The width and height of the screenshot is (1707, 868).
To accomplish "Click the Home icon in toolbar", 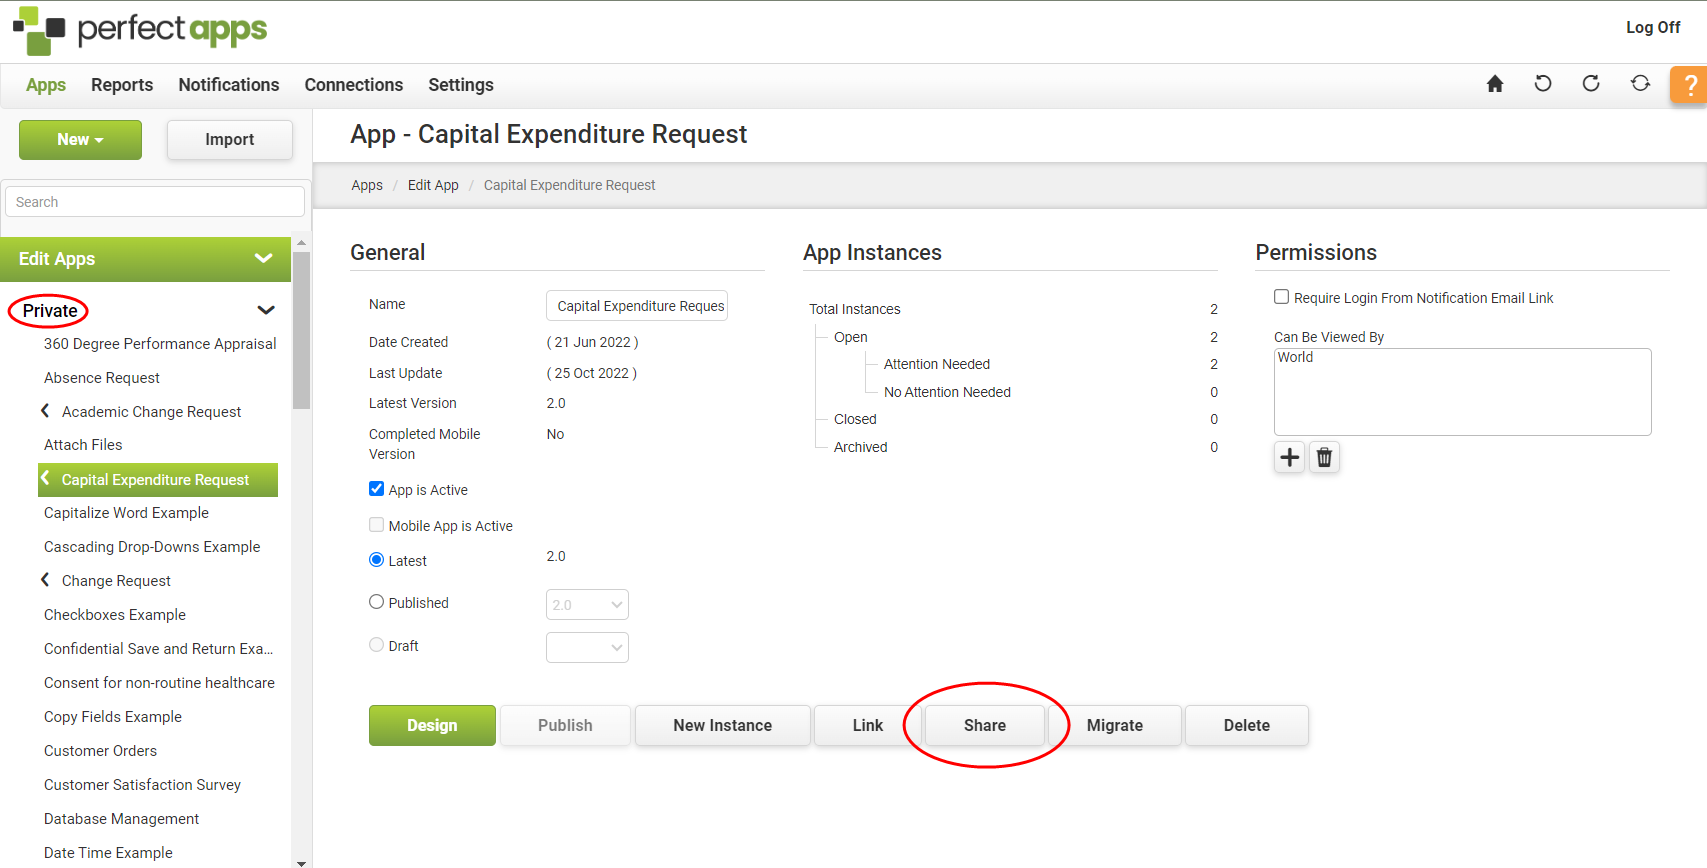I will [x=1495, y=84].
